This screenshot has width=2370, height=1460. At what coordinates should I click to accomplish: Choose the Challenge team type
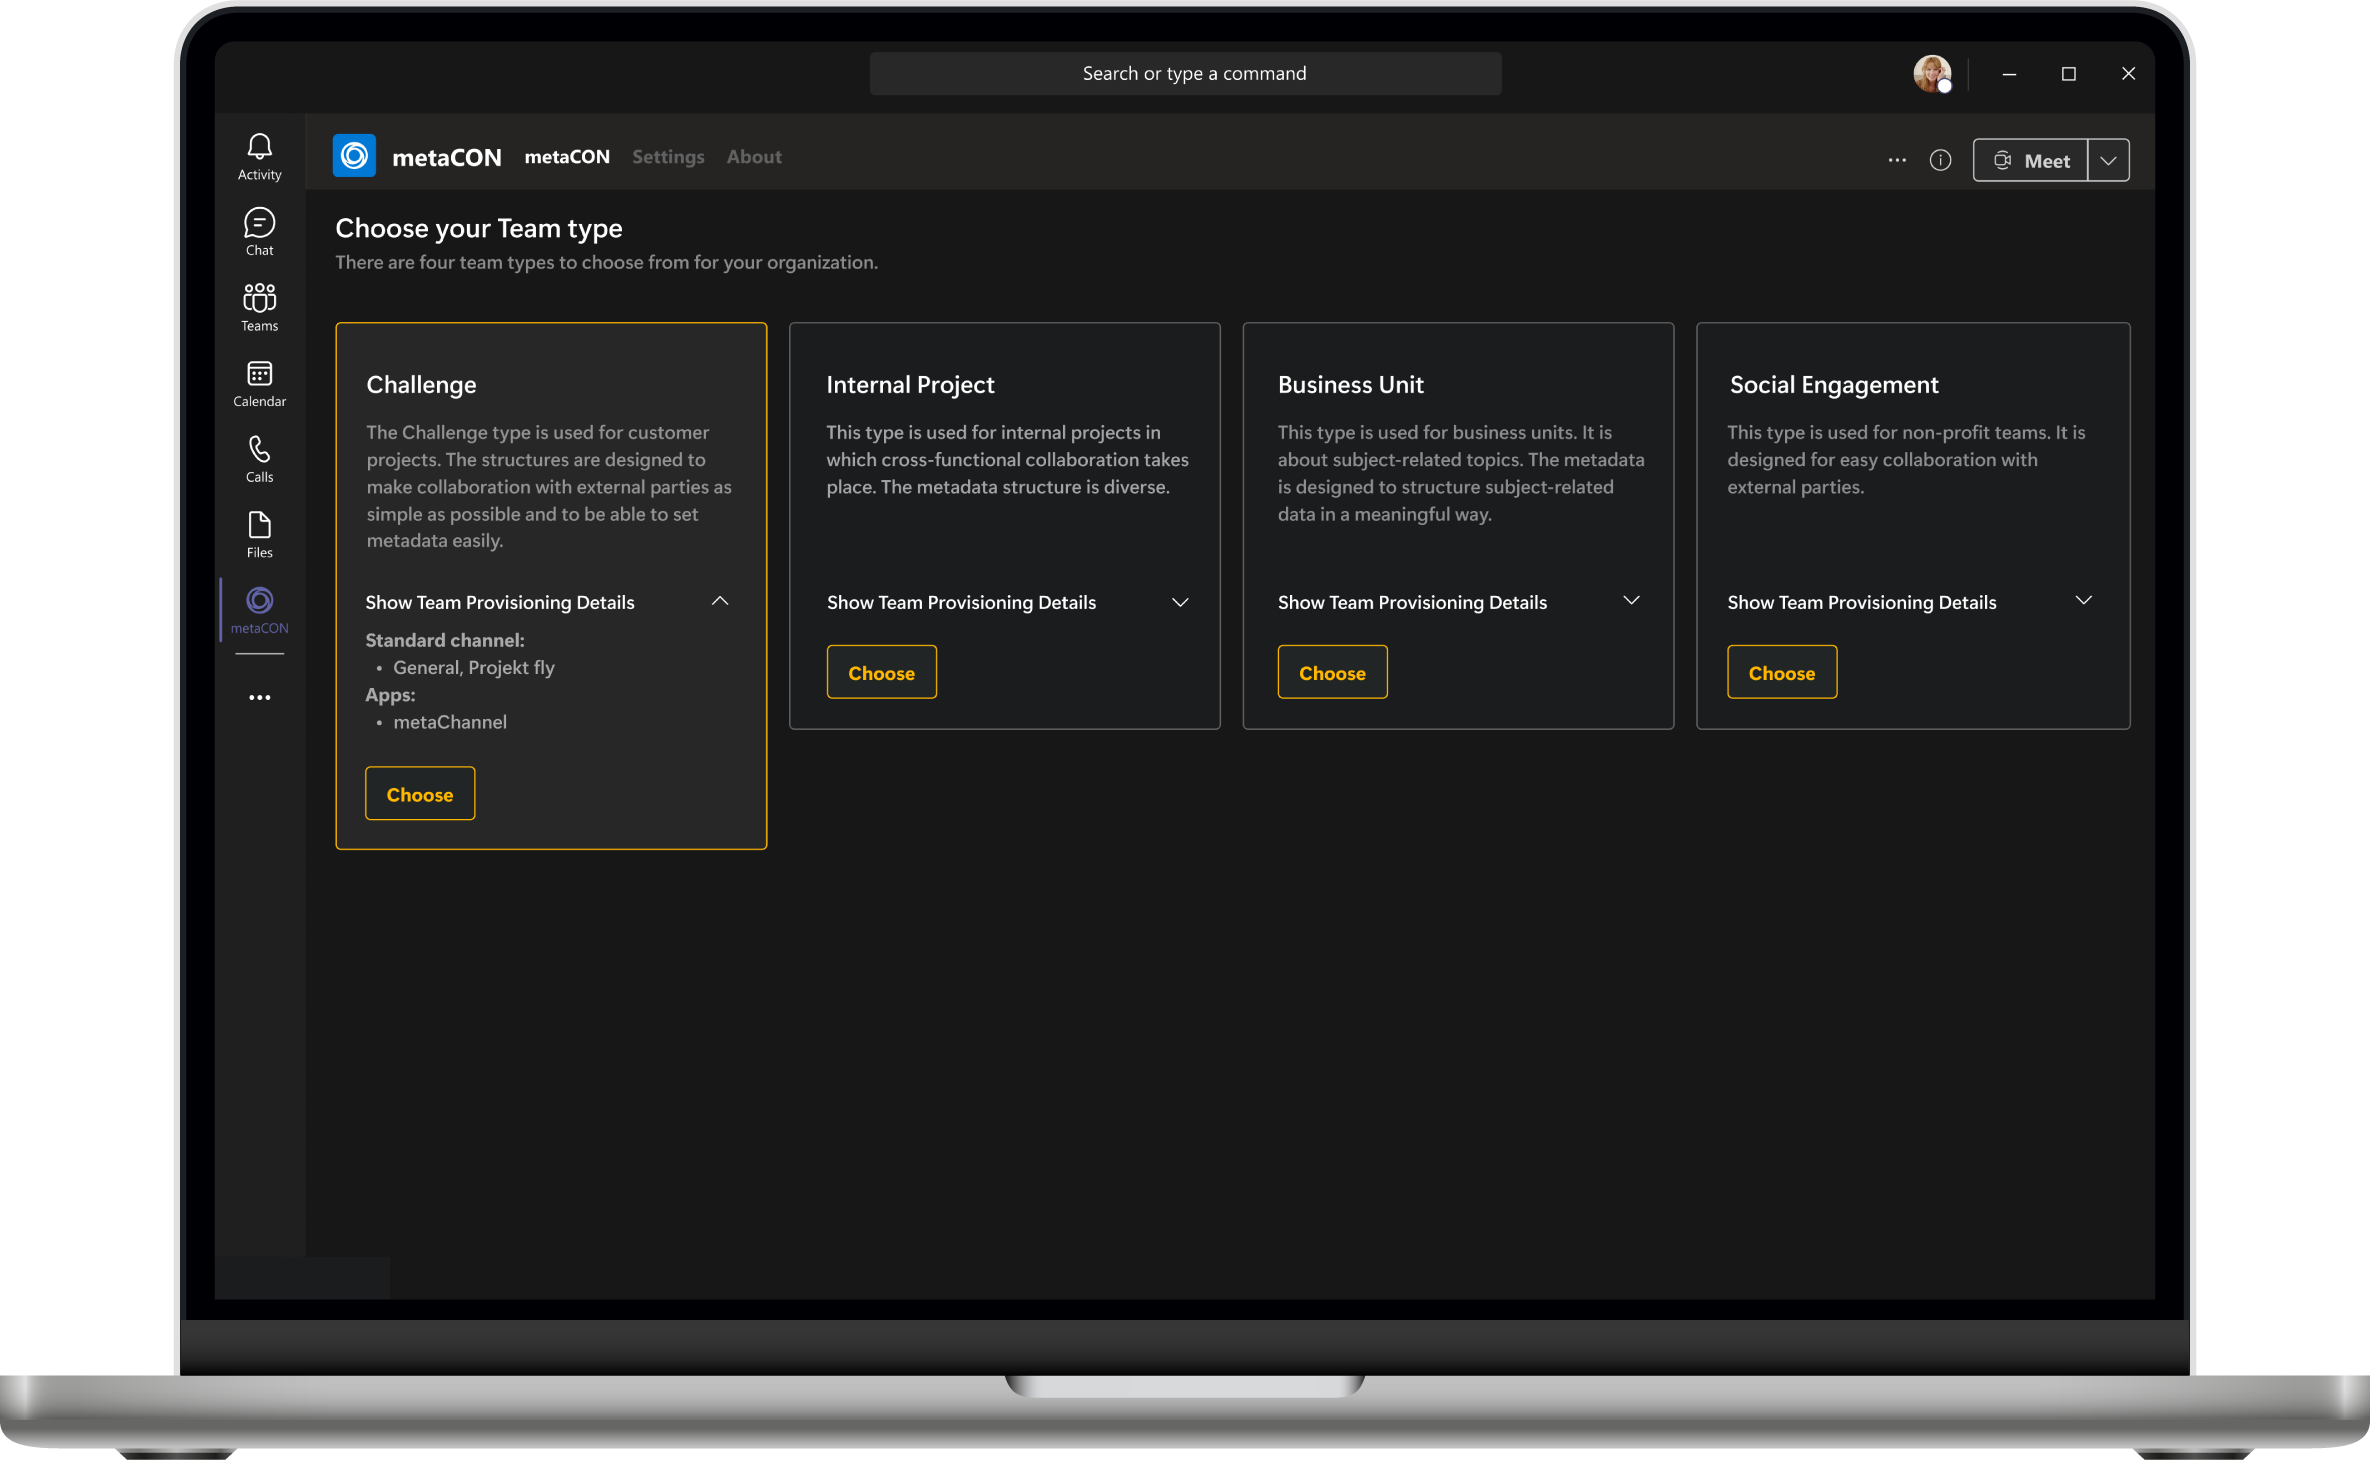pyautogui.click(x=420, y=794)
